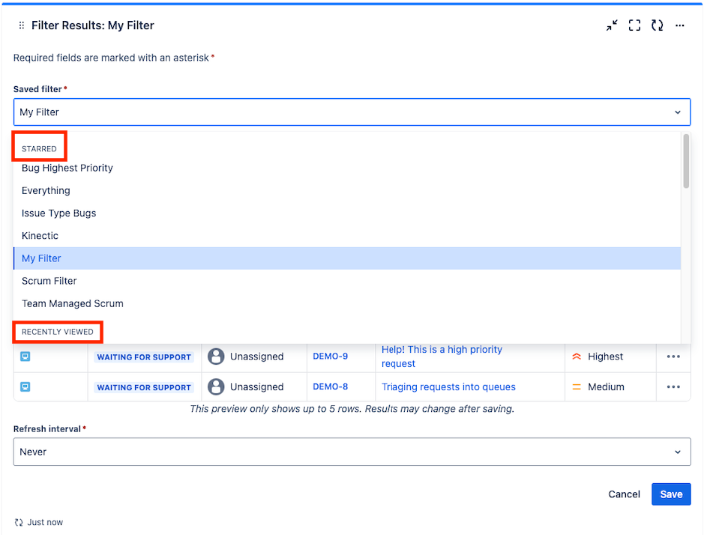Click the Saved filter My Filter field

(352, 112)
